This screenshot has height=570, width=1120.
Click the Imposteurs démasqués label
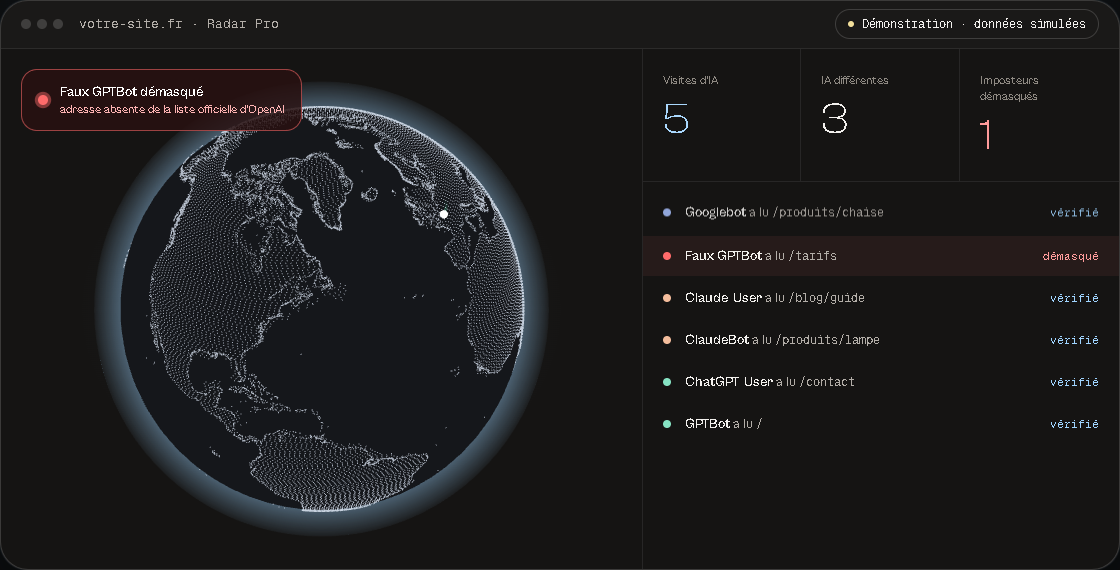click(x=1009, y=88)
